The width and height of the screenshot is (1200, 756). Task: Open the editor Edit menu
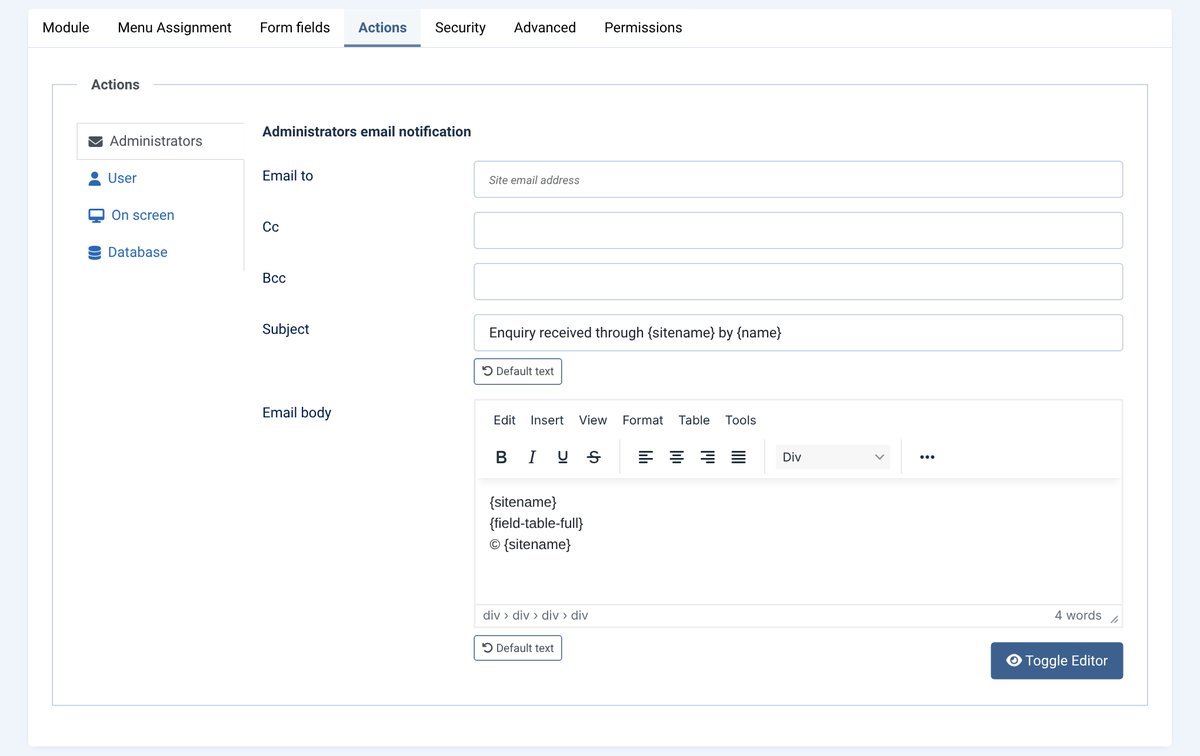tap(505, 420)
